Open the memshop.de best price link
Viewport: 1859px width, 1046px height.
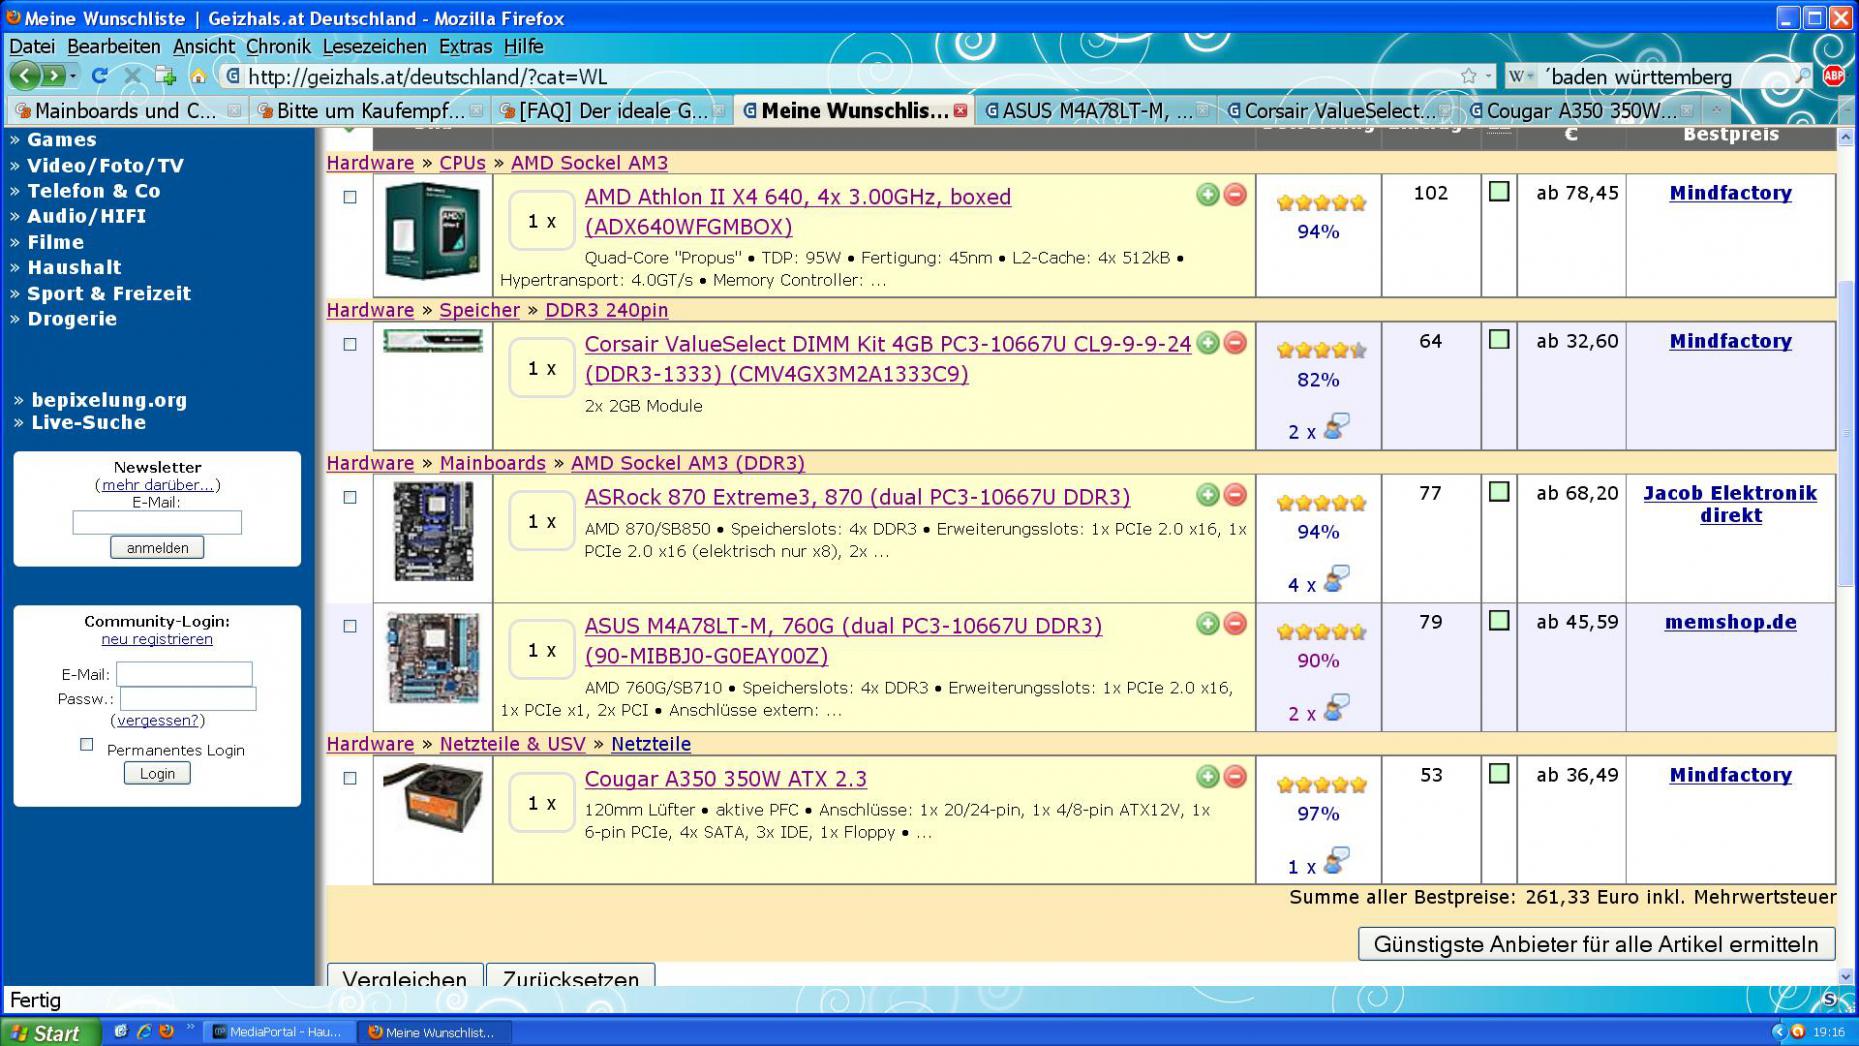point(1730,622)
